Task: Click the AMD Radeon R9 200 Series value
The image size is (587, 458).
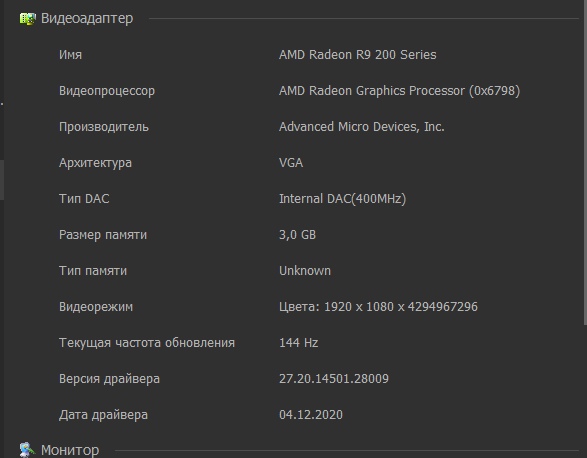Action: pos(358,55)
